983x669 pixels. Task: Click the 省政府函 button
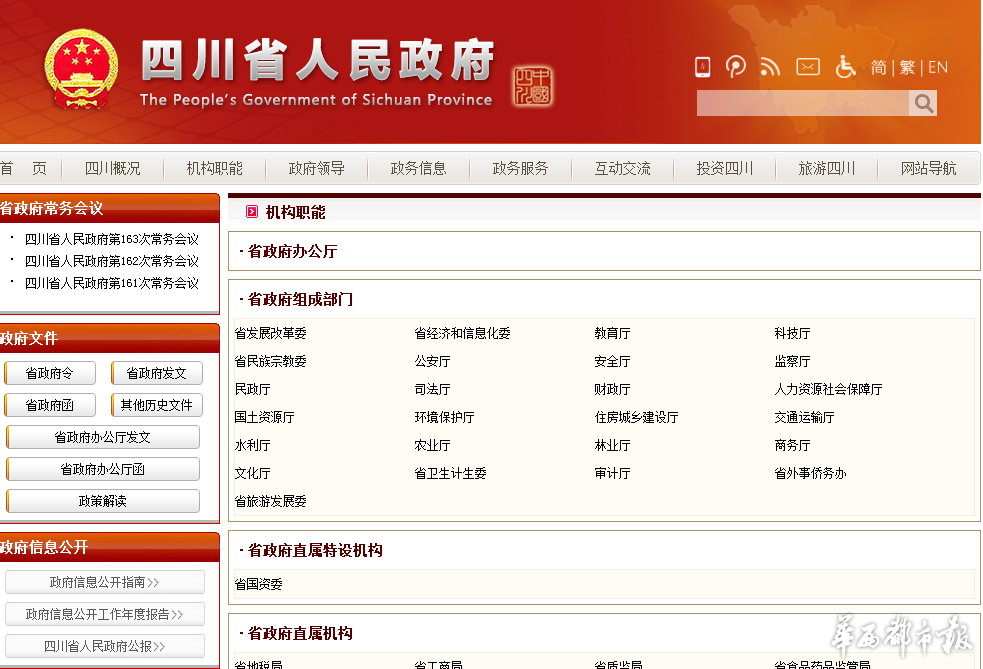click(x=50, y=405)
